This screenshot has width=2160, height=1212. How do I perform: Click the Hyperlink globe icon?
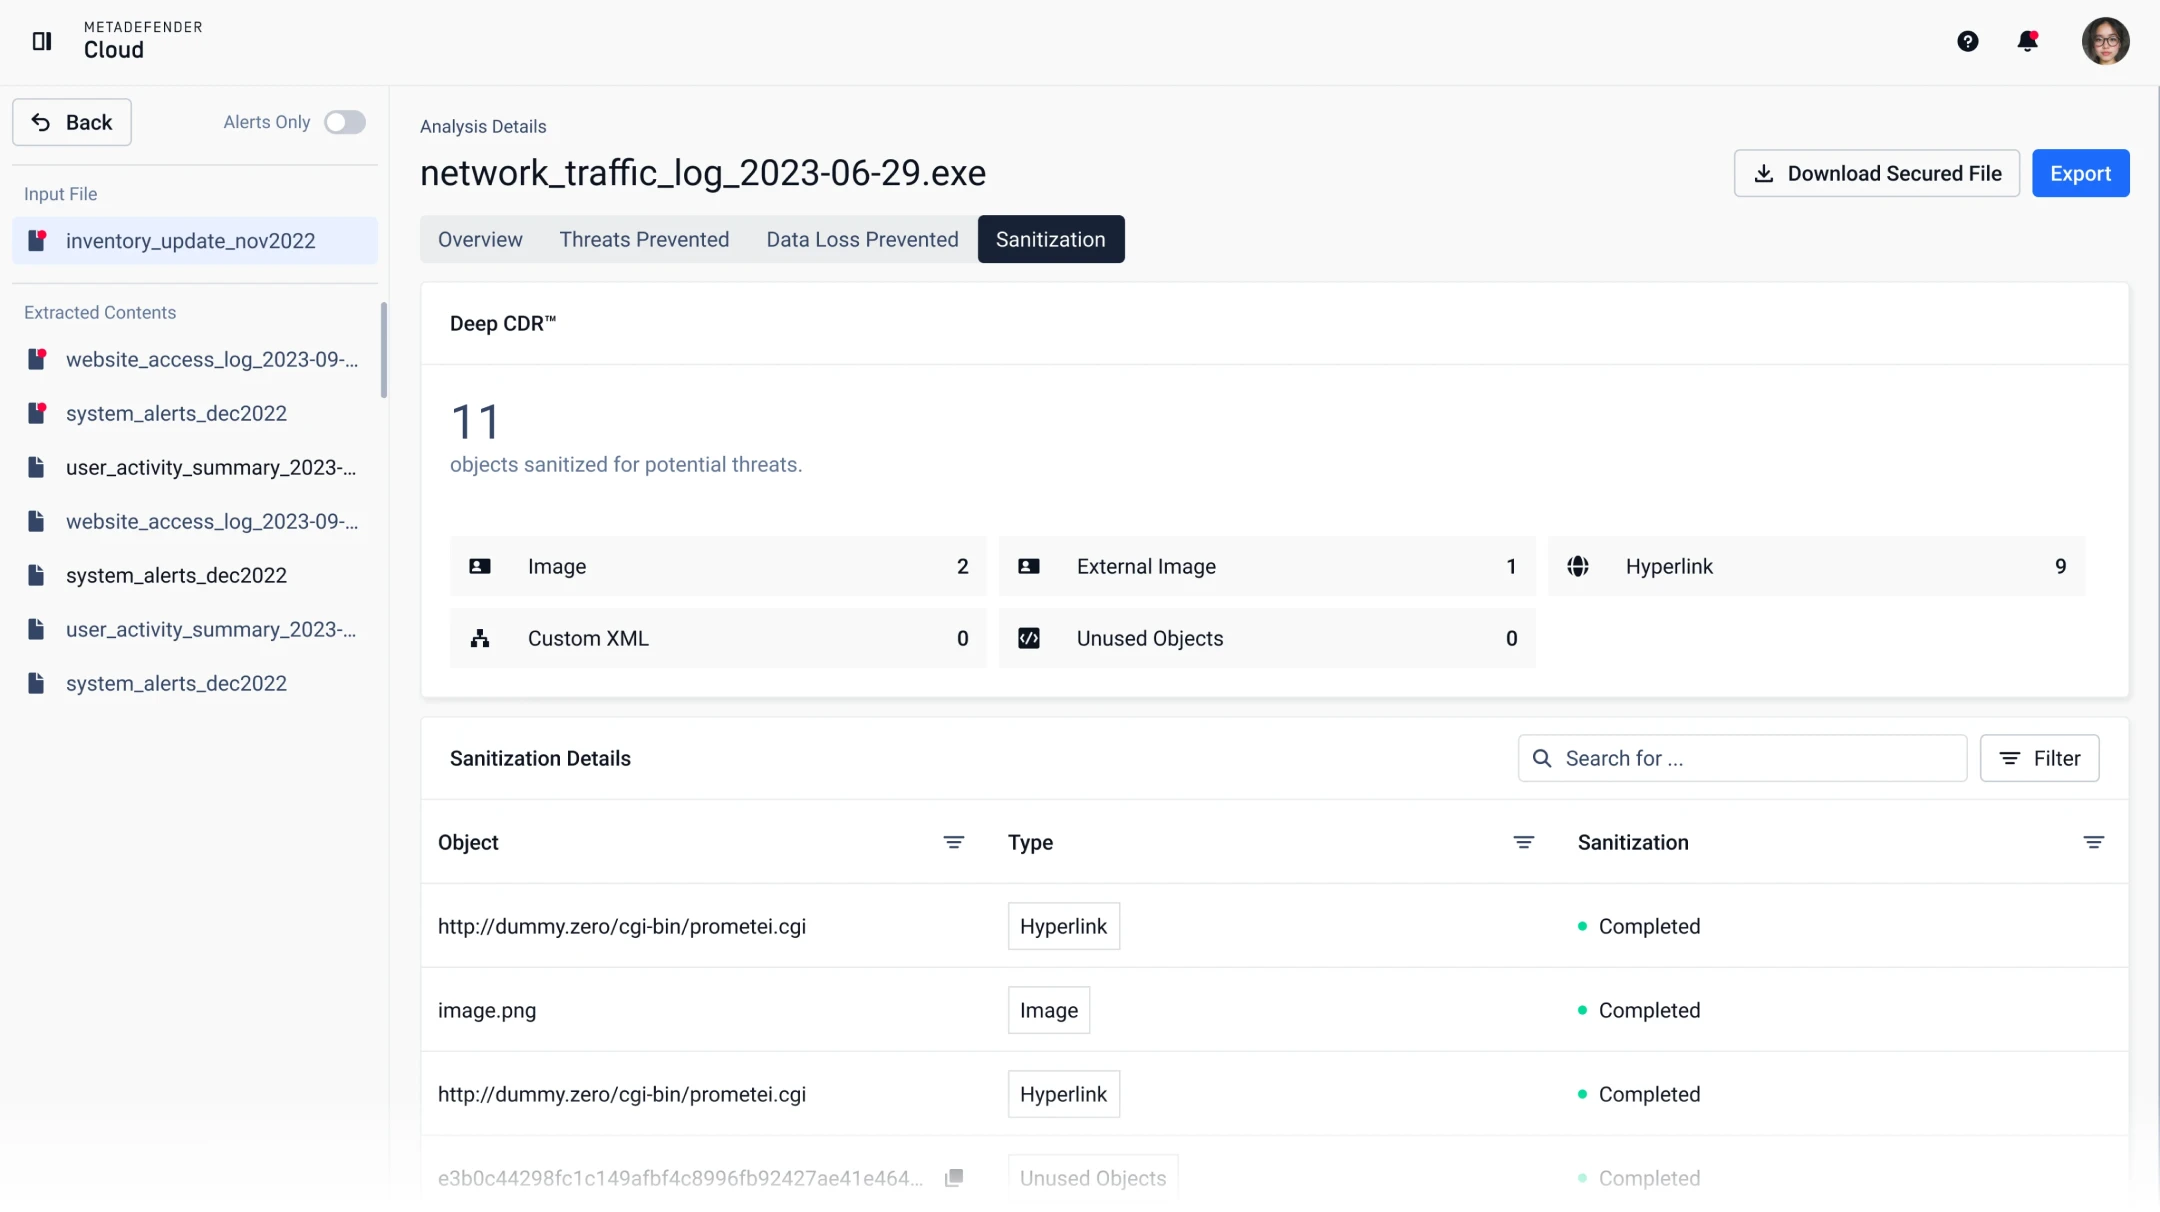point(1578,566)
